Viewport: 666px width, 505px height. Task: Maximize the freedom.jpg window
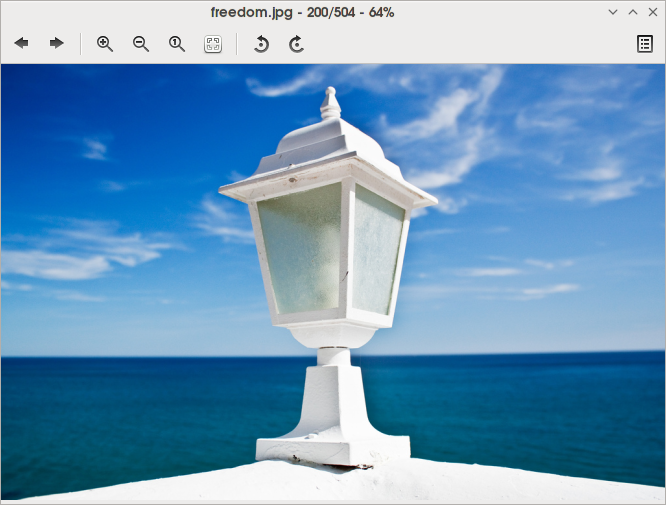pyautogui.click(x=633, y=12)
